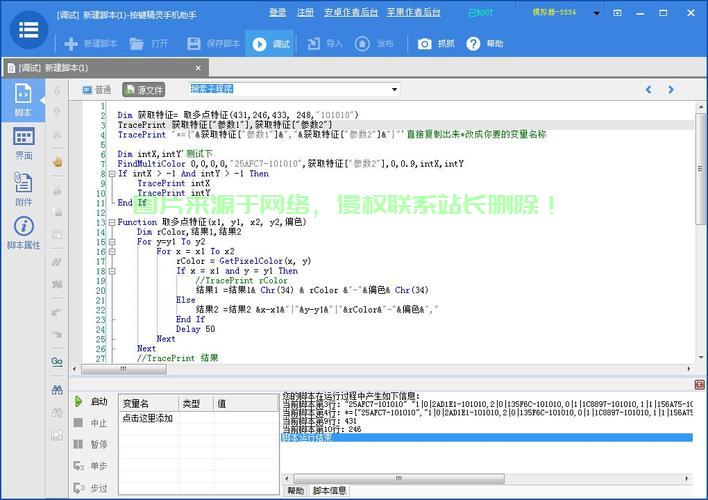
Task: Open the 脚本属性 (Script Properties) sidebar panel
Action: (23, 232)
